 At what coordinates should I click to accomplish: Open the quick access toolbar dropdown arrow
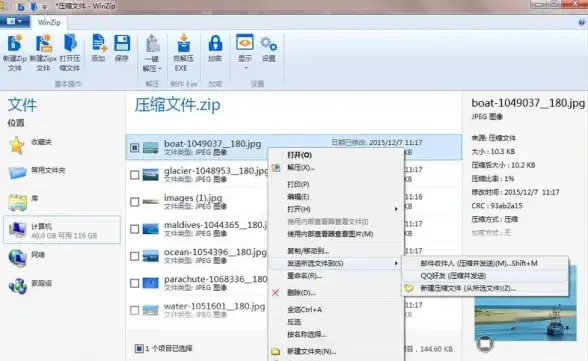pos(45,7)
